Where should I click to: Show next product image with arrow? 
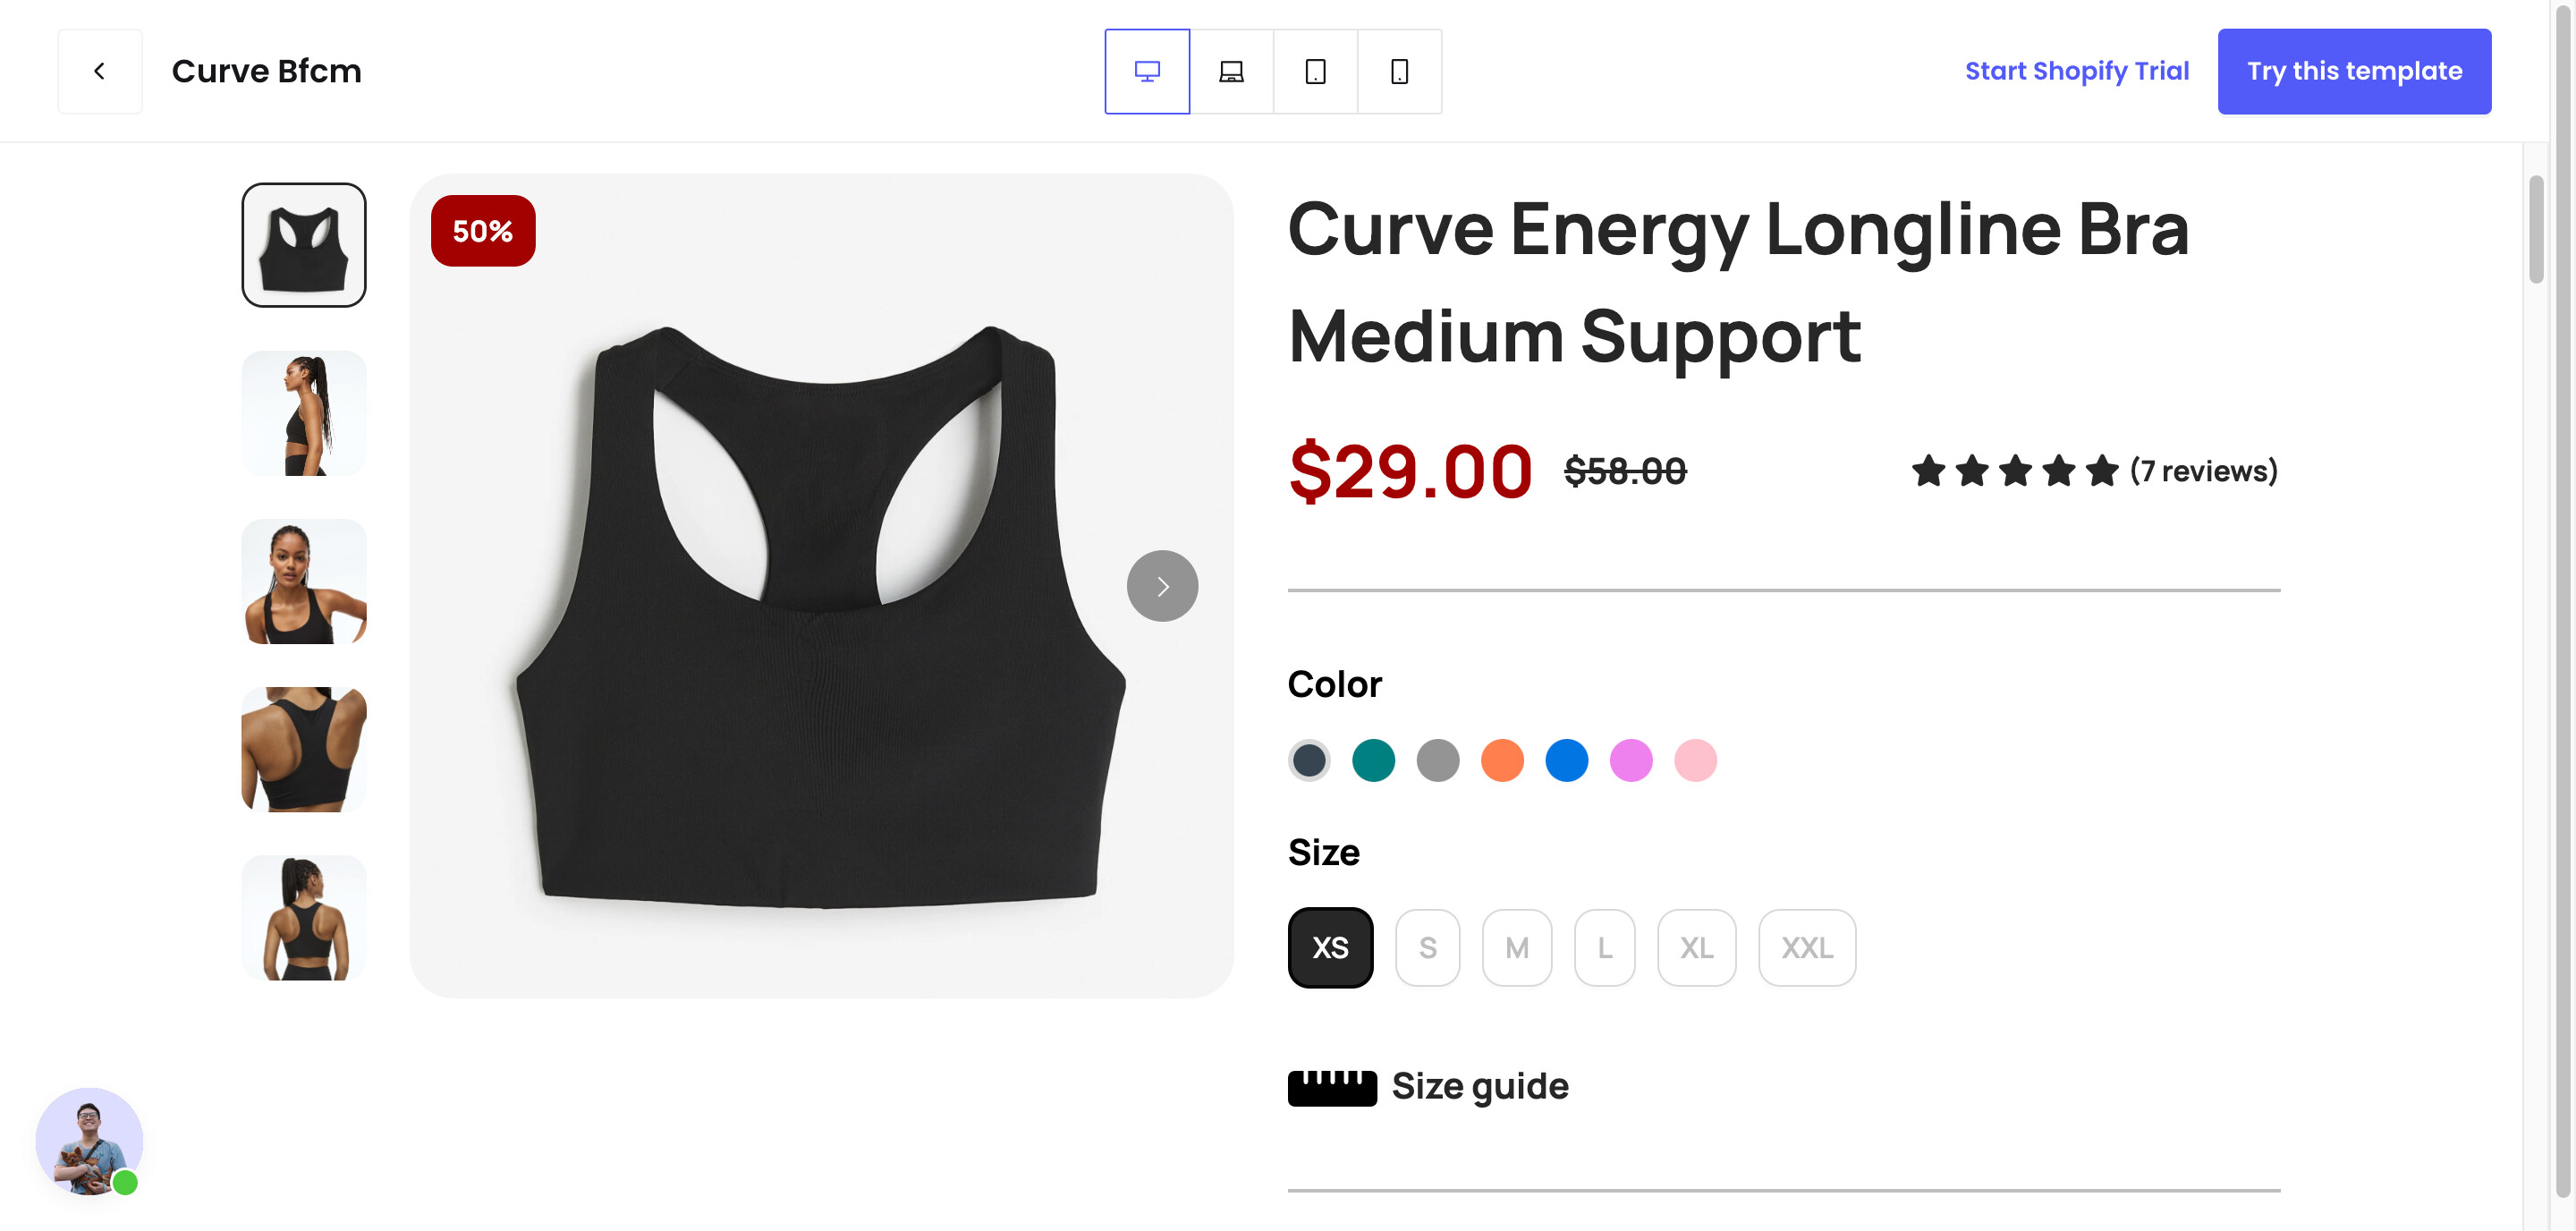pyautogui.click(x=1162, y=586)
